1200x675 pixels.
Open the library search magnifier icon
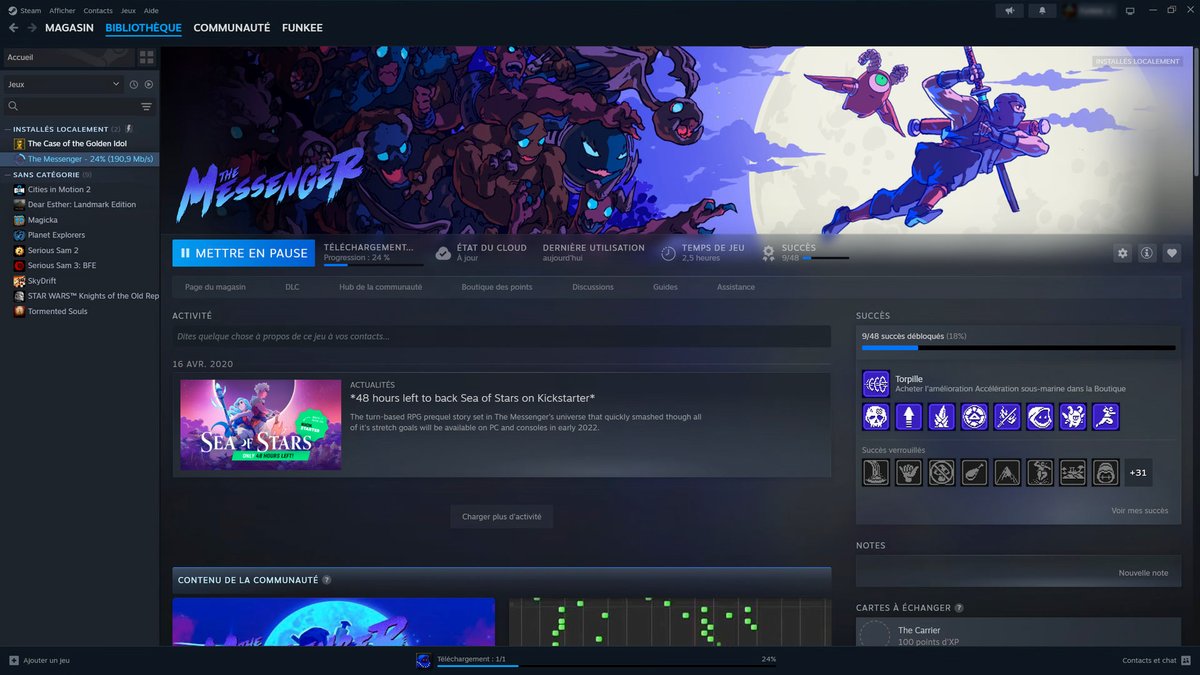tap(13, 105)
